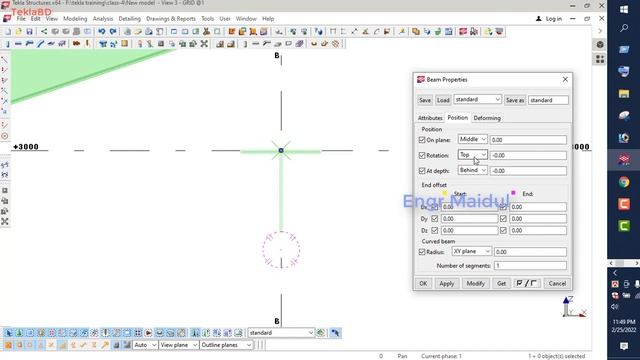Open the Rotation Top dropdown
Image resolution: width=640 pixels, height=360 pixels.
tap(472, 155)
